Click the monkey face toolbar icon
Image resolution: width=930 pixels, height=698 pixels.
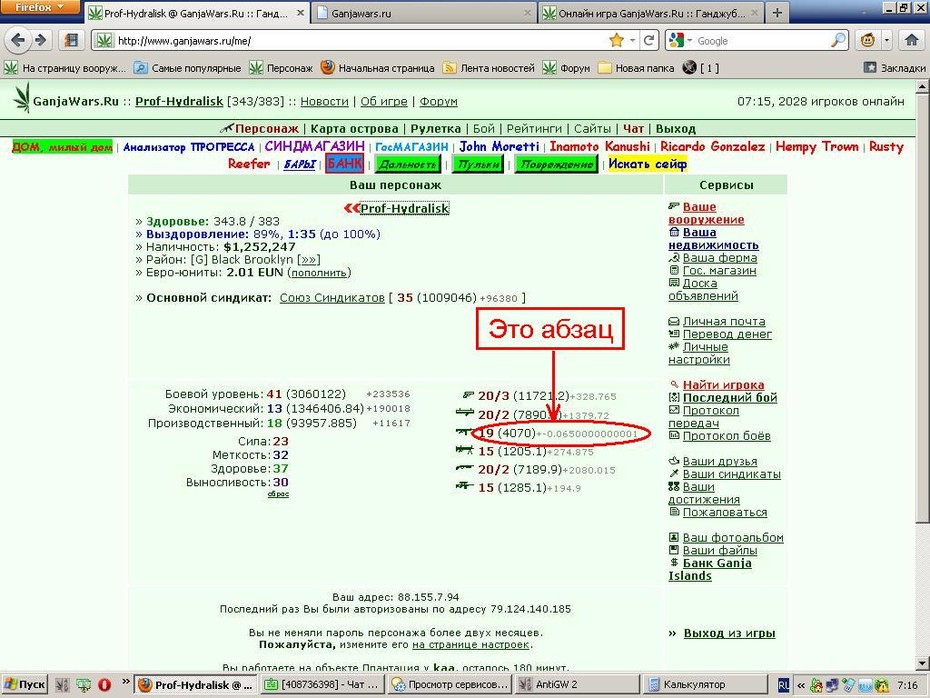tap(868, 40)
